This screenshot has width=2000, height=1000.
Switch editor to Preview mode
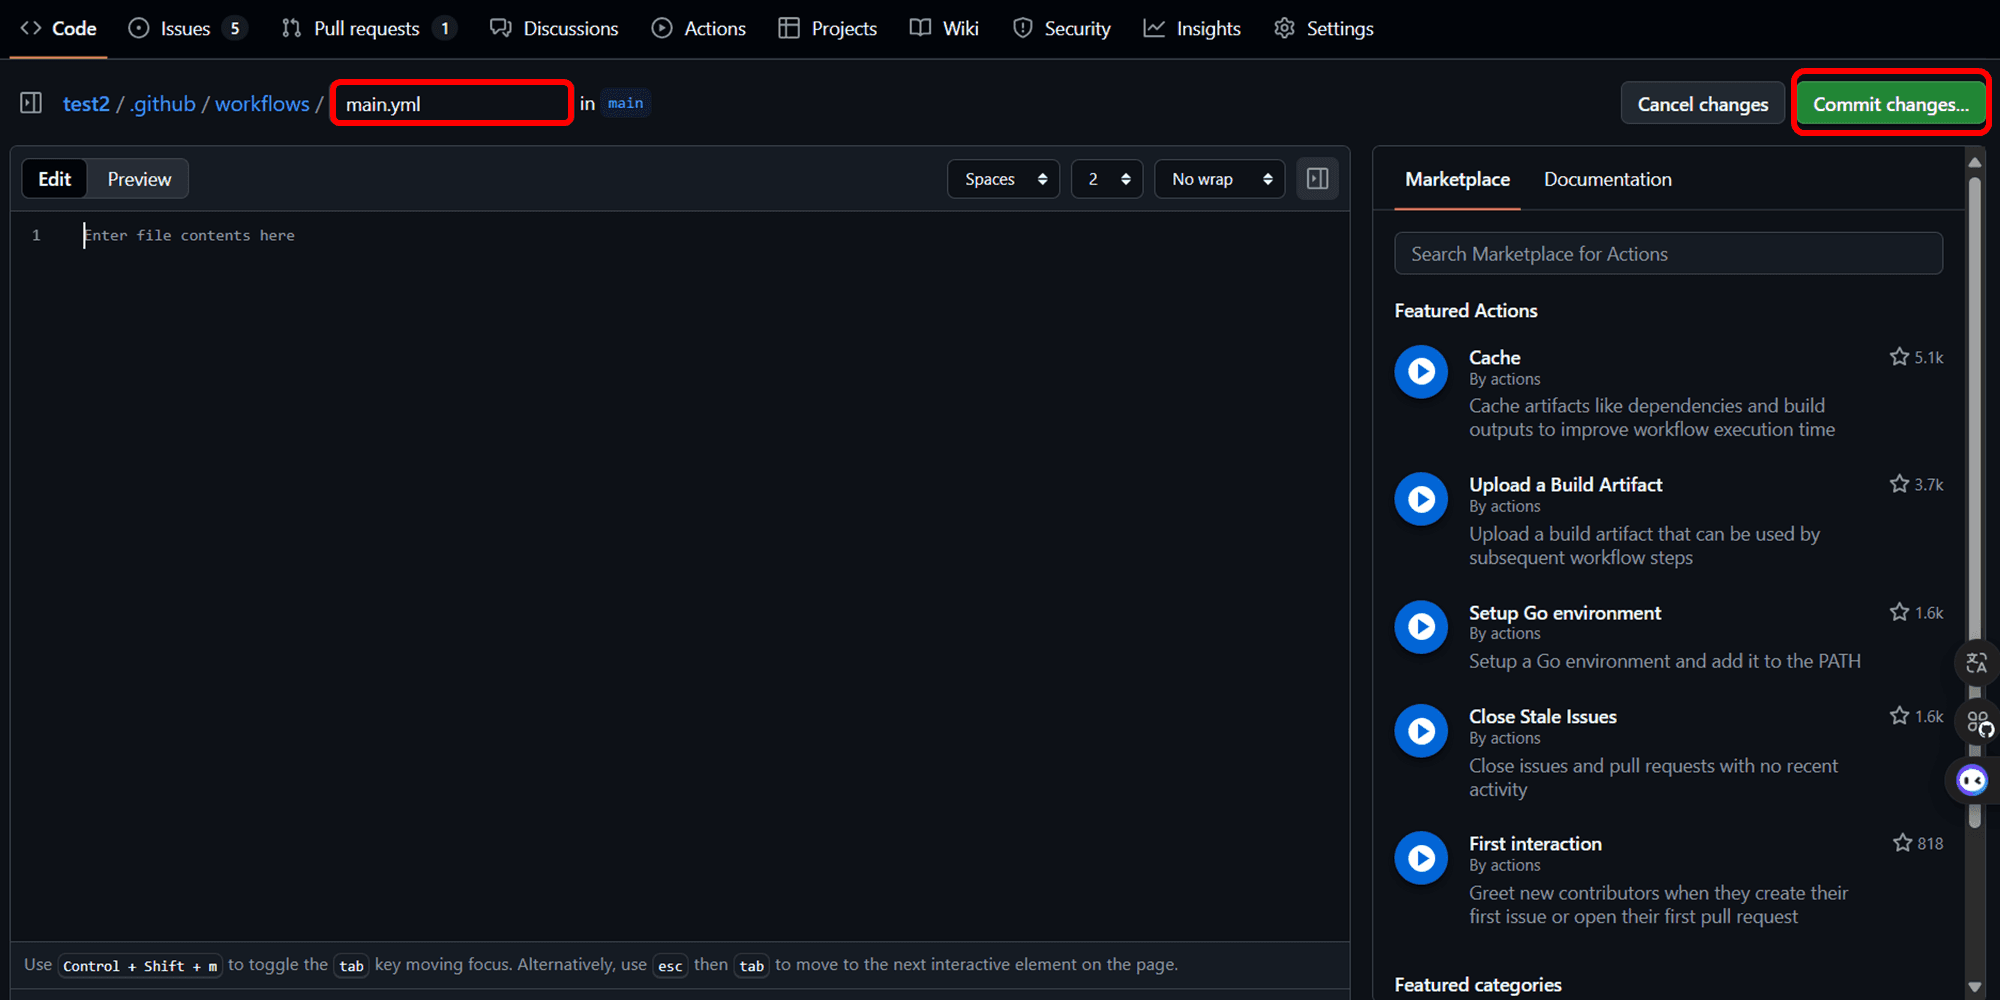tap(139, 179)
